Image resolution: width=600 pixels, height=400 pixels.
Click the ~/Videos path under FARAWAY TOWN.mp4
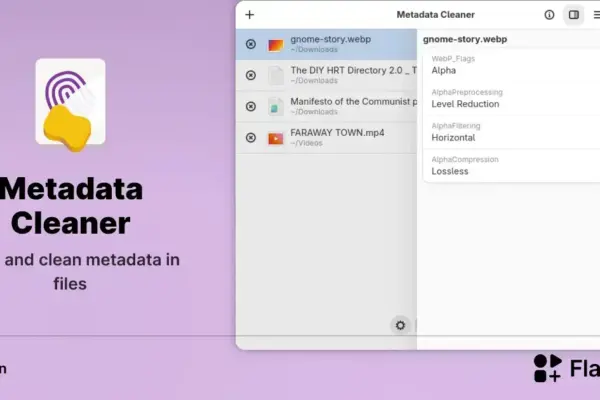[x=306, y=143]
